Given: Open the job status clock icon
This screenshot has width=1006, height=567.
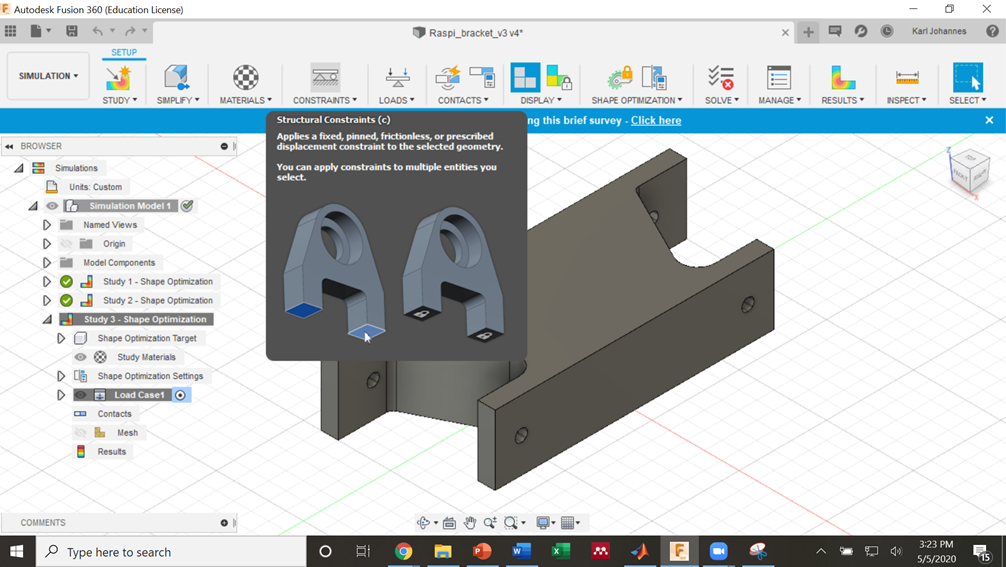Looking at the screenshot, I should 887,31.
